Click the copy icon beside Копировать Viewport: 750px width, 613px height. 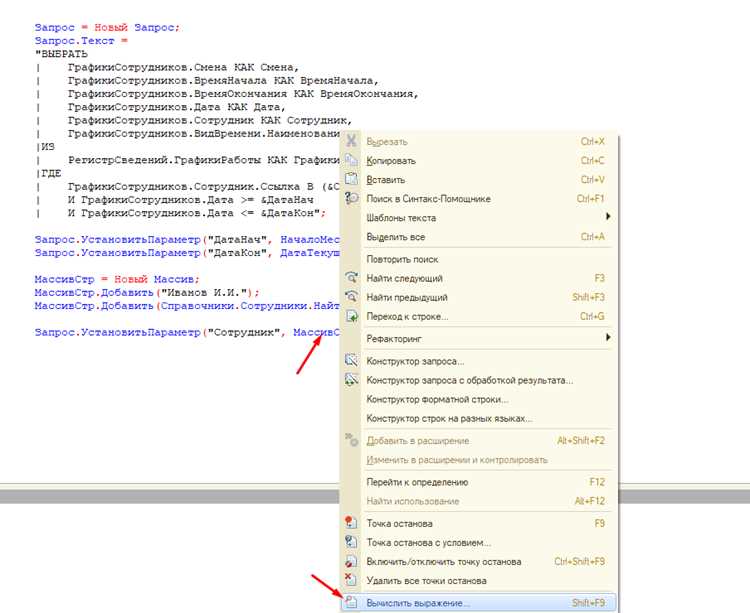click(x=351, y=160)
